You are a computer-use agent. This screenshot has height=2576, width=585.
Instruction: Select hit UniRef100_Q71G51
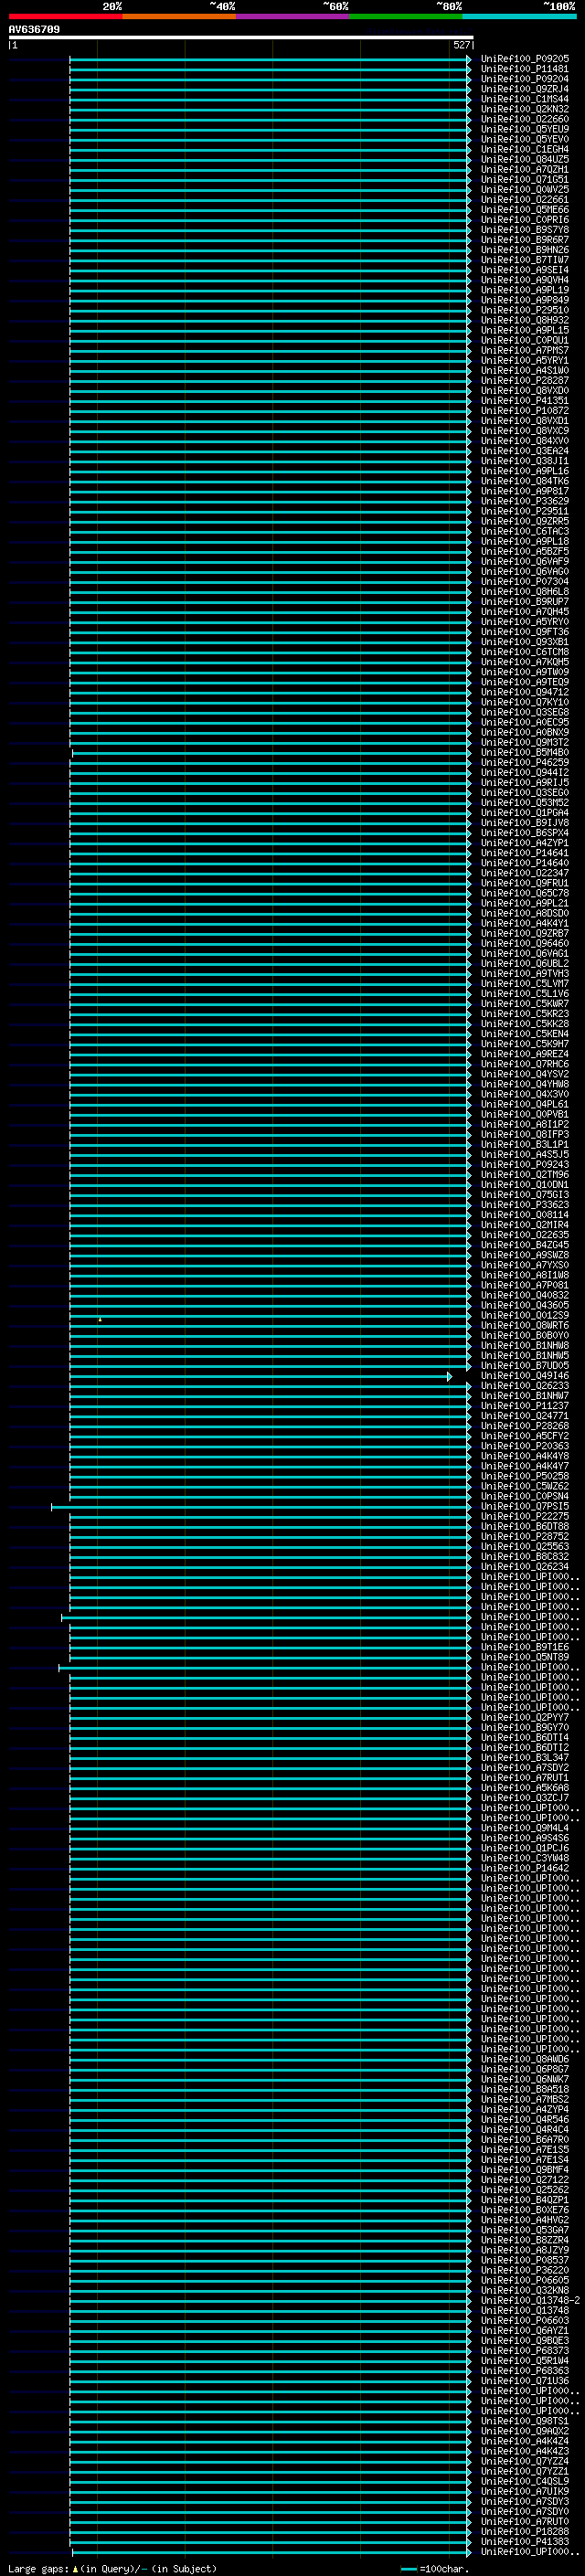[x=524, y=180]
